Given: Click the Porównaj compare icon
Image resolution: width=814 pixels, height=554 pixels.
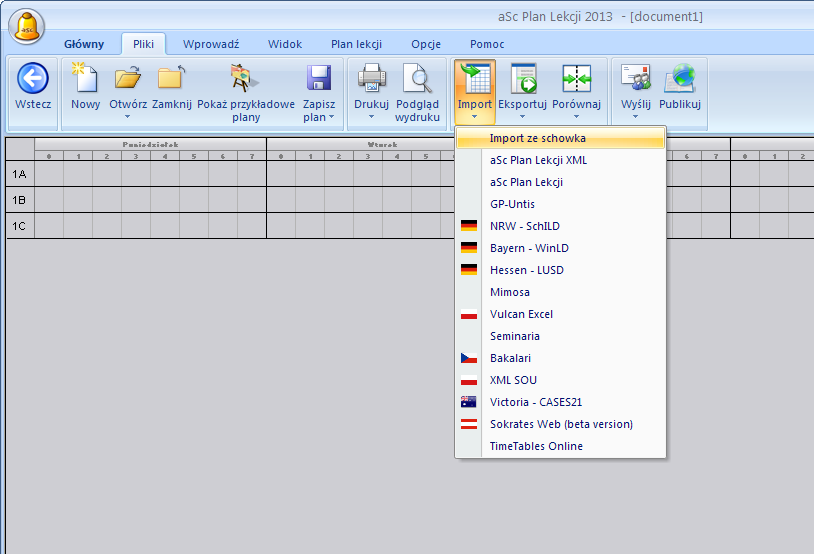Looking at the screenshot, I should 576,79.
